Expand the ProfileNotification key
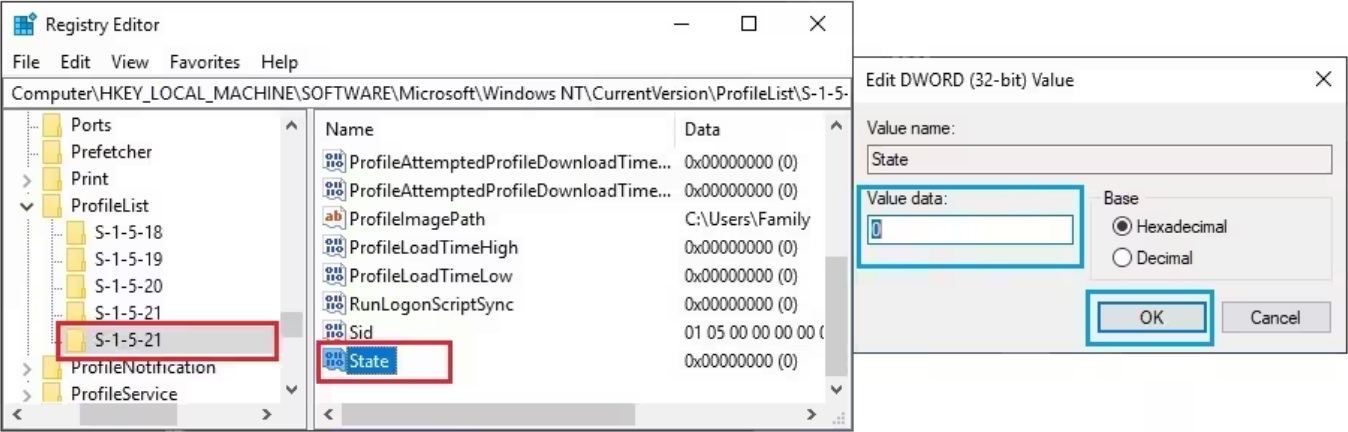This screenshot has width=1348, height=432. click(26, 368)
